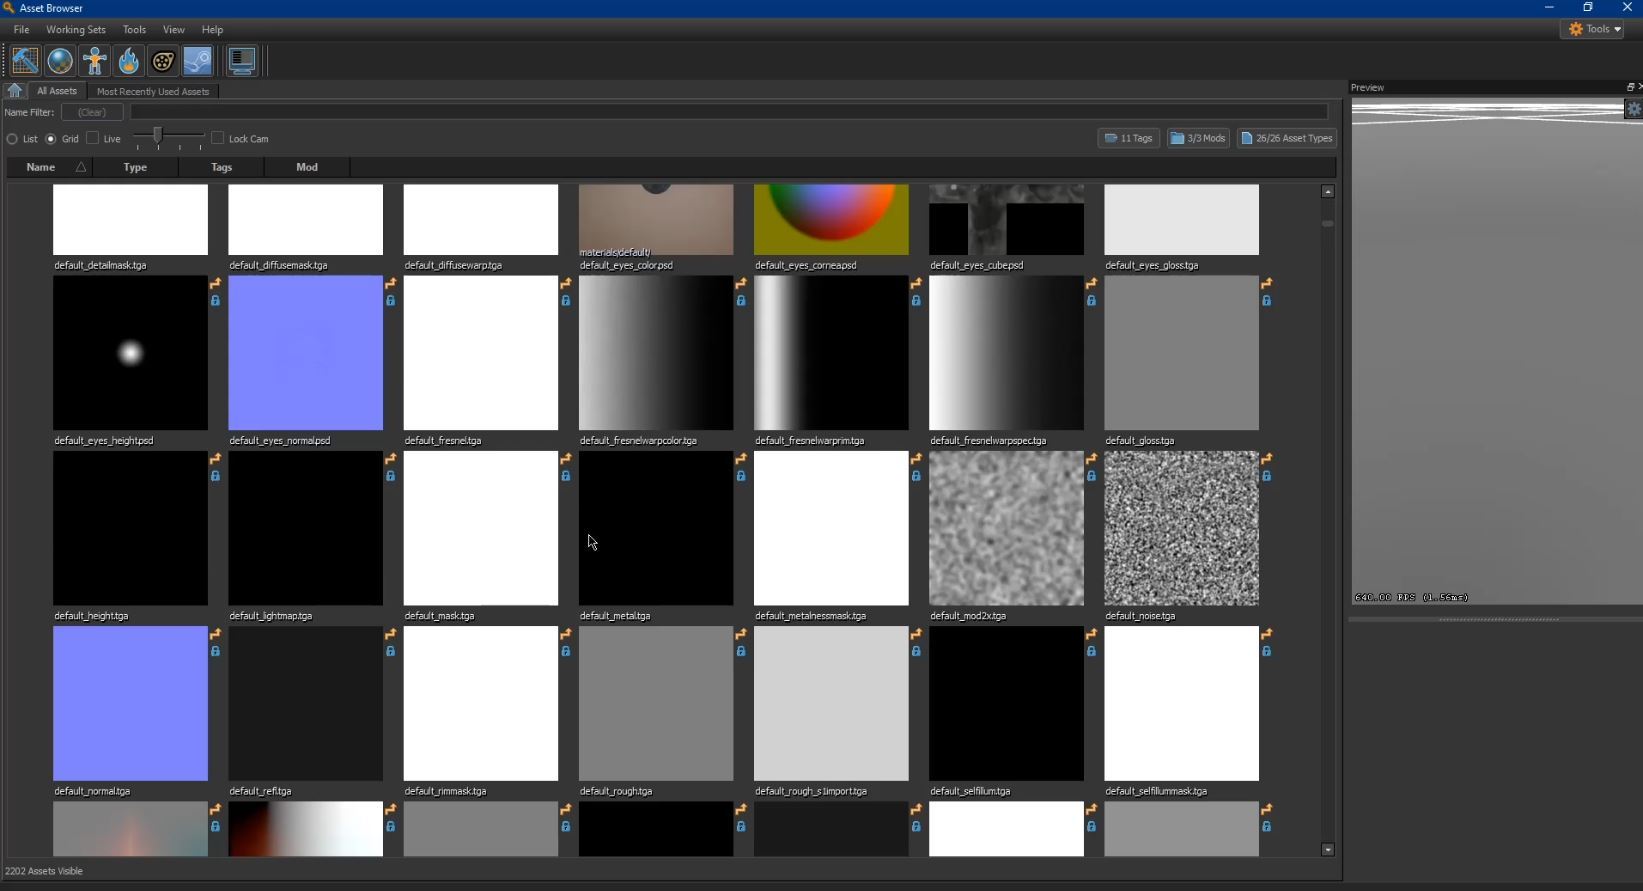1643x891 pixels.
Task: Click the scrollbar down arrow in asset grid
Action: [1328, 849]
